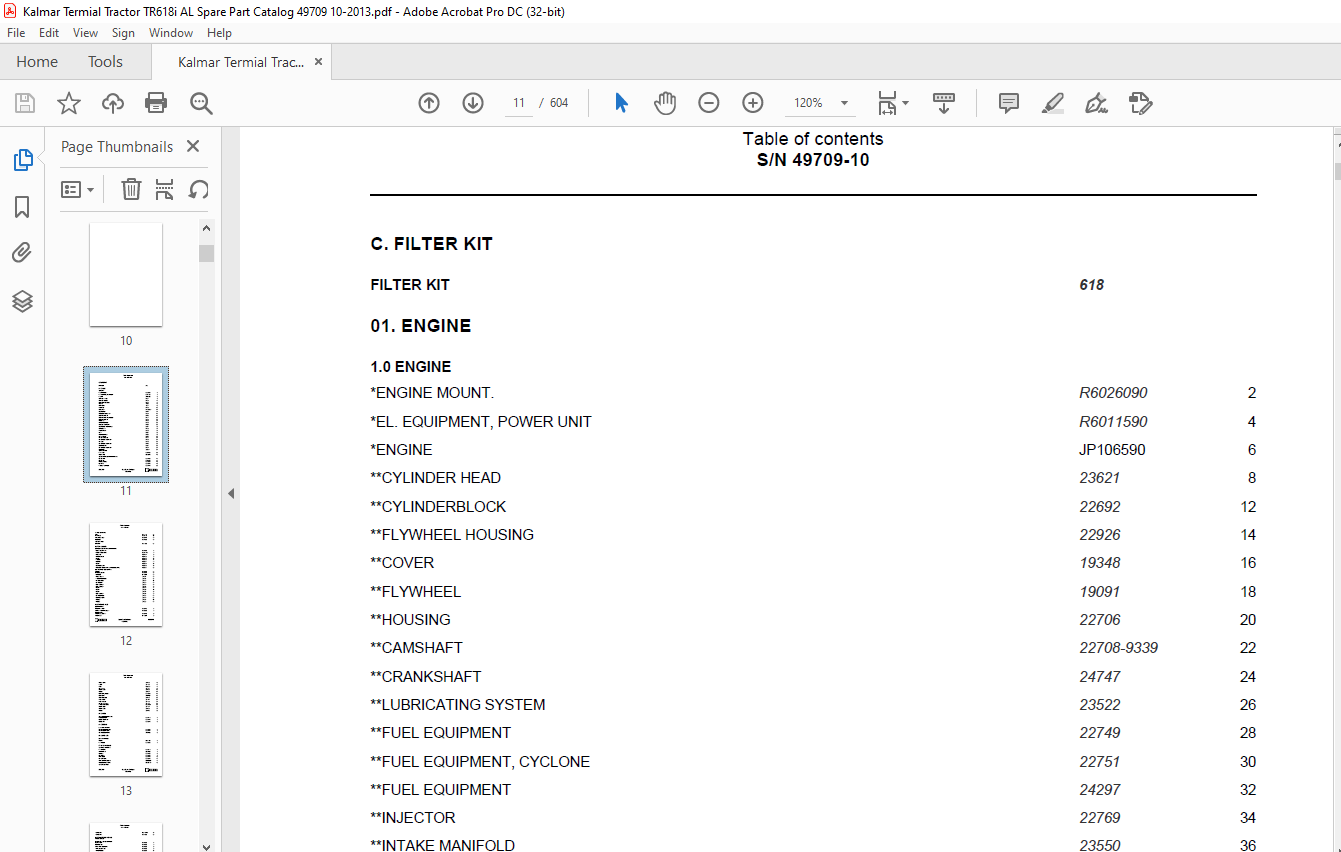Click the **FLYWHEEL HOUSING entry

coord(452,535)
